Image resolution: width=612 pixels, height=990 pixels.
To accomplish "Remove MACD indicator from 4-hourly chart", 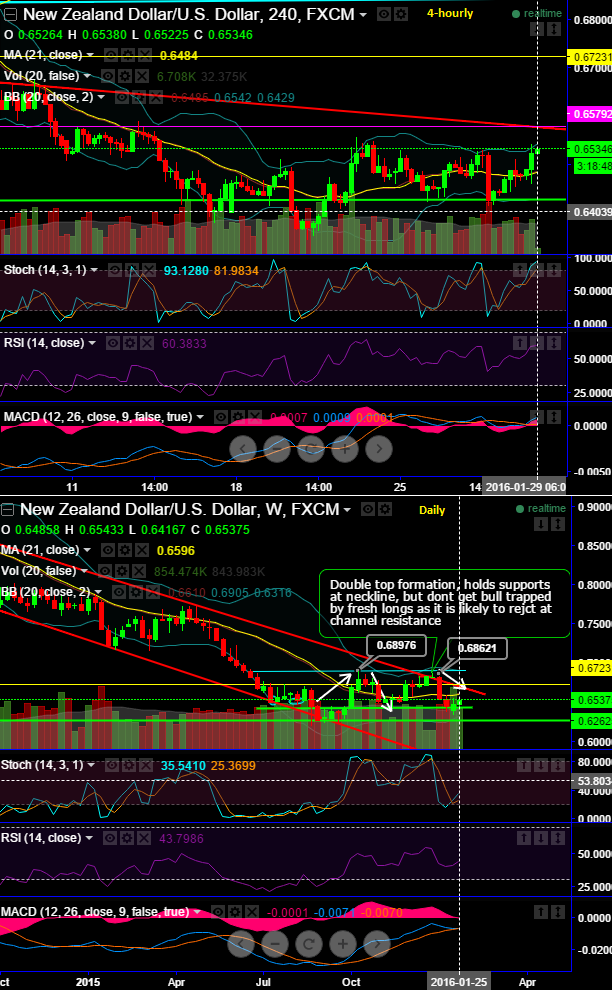I will click(x=255, y=417).
